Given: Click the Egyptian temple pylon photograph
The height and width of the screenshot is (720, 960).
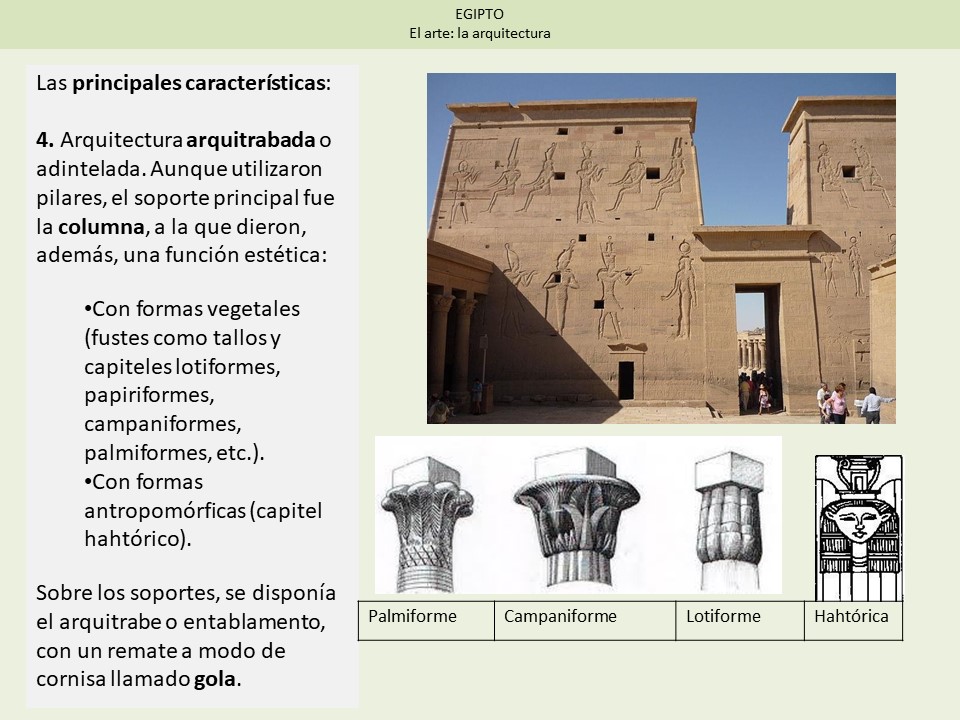Looking at the screenshot, I should [661, 249].
